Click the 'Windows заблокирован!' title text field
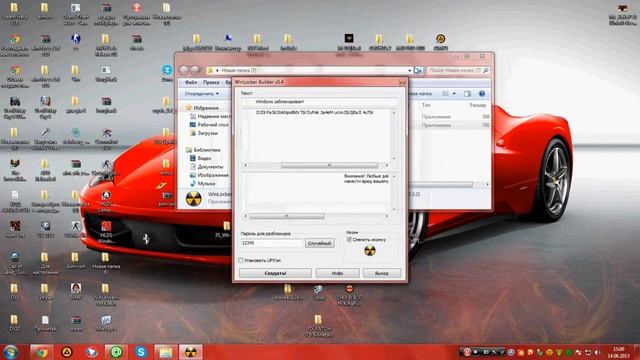 point(320,102)
